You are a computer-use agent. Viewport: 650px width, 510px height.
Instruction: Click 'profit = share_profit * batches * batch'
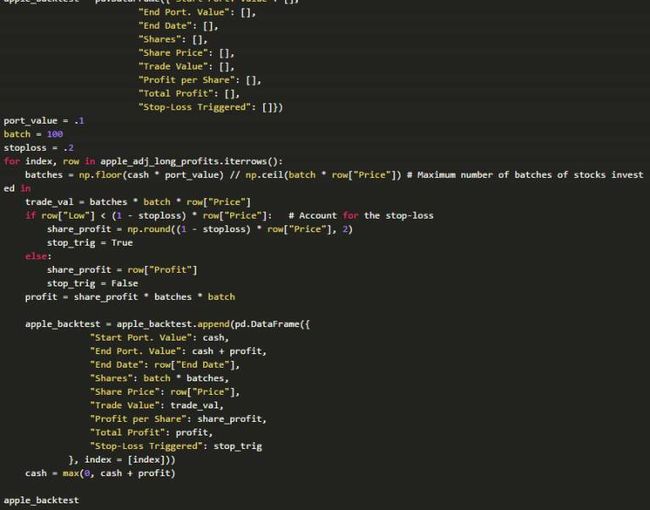130,297
